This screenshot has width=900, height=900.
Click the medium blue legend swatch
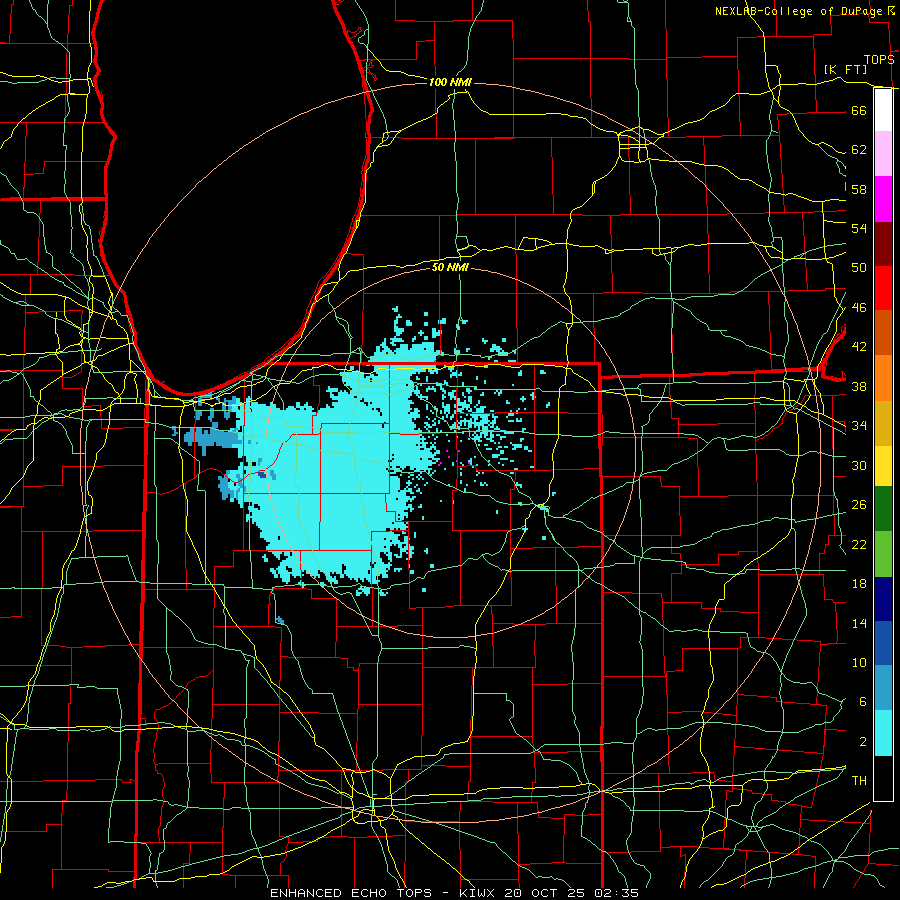click(883, 643)
